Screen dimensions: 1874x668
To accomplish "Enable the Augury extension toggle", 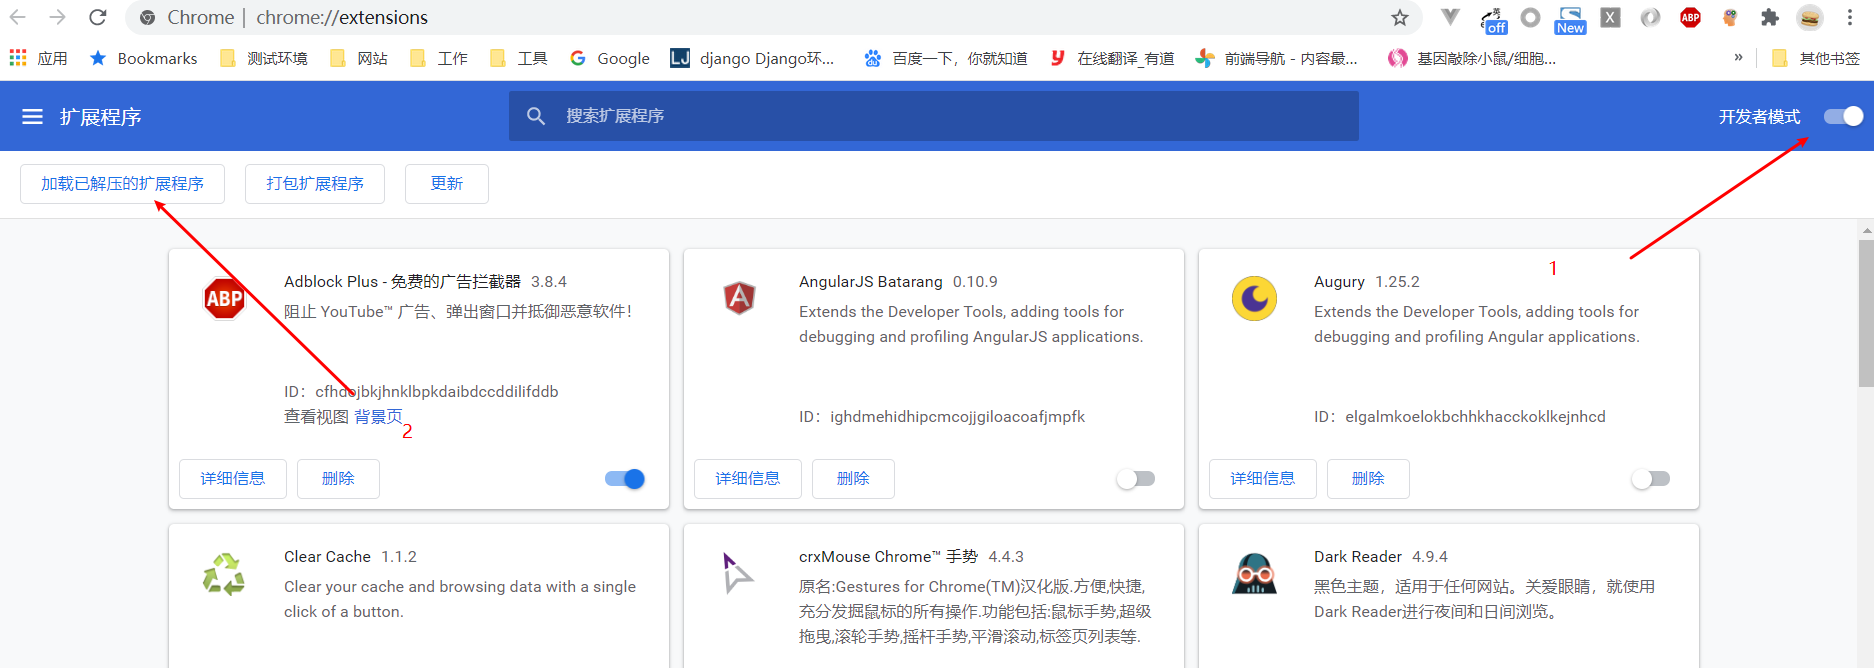I will [1651, 479].
